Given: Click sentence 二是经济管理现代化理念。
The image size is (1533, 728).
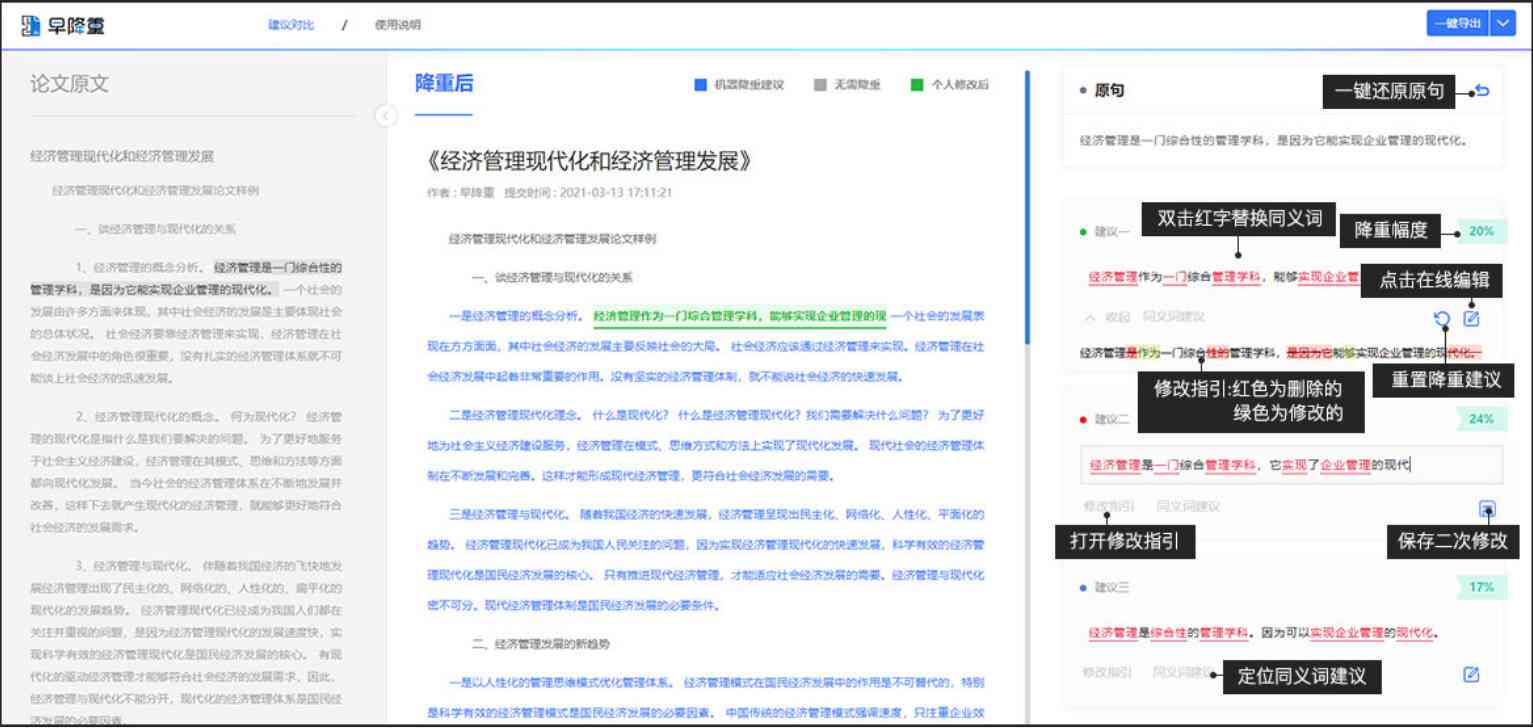Looking at the screenshot, I should click(x=515, y=415).
